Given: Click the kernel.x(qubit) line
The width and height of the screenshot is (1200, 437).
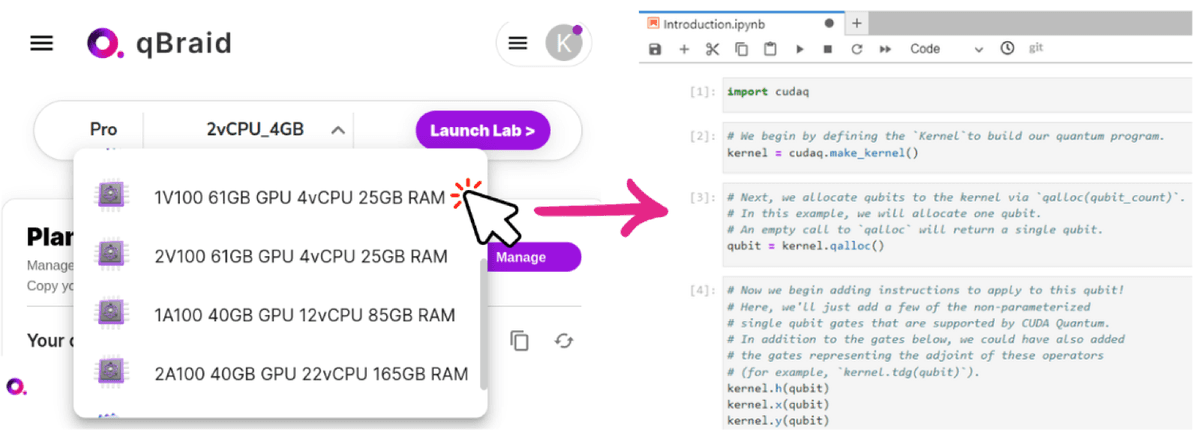Looking at the screenshot, I should tap(777, 404).
